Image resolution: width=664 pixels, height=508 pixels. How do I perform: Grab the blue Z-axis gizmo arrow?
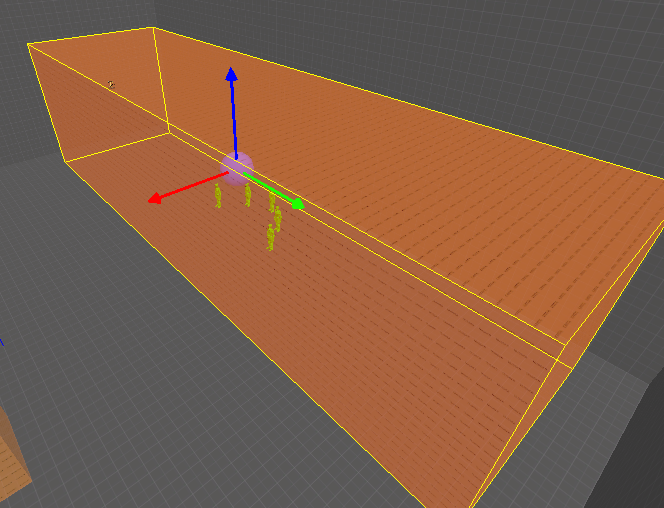pyautogui.click(x=232, y=112)
